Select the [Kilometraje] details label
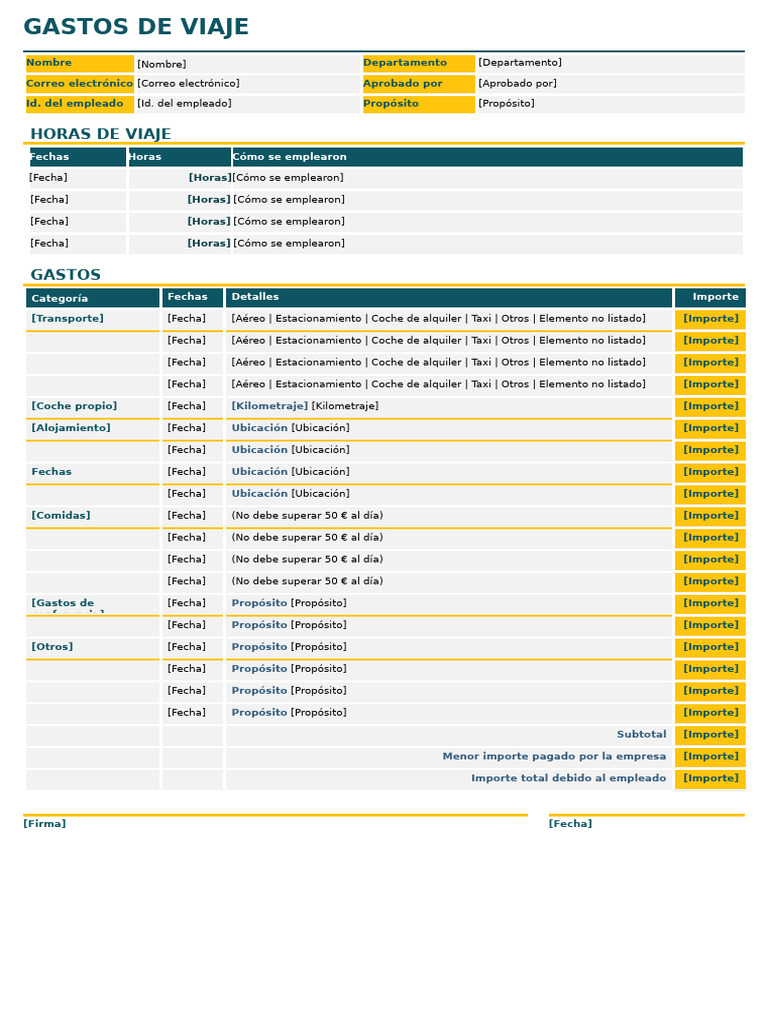This screenshot has height=1024, width=768. coord(270,406)
